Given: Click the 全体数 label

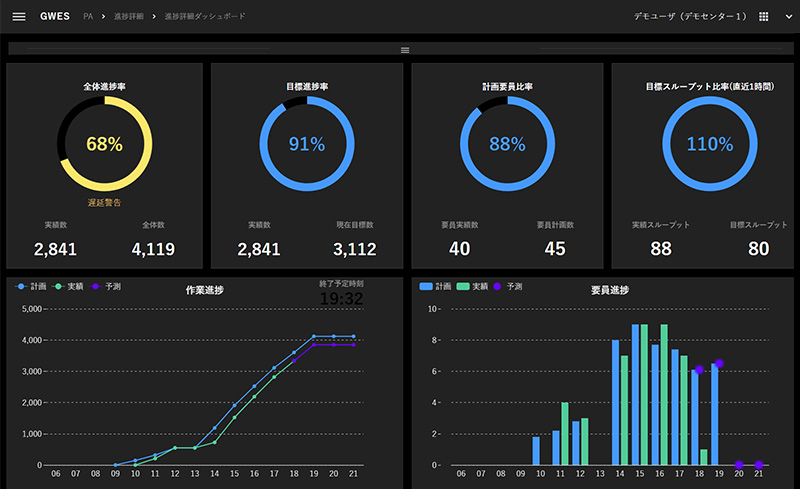Looking at the screenshot, I should [153, 225].
